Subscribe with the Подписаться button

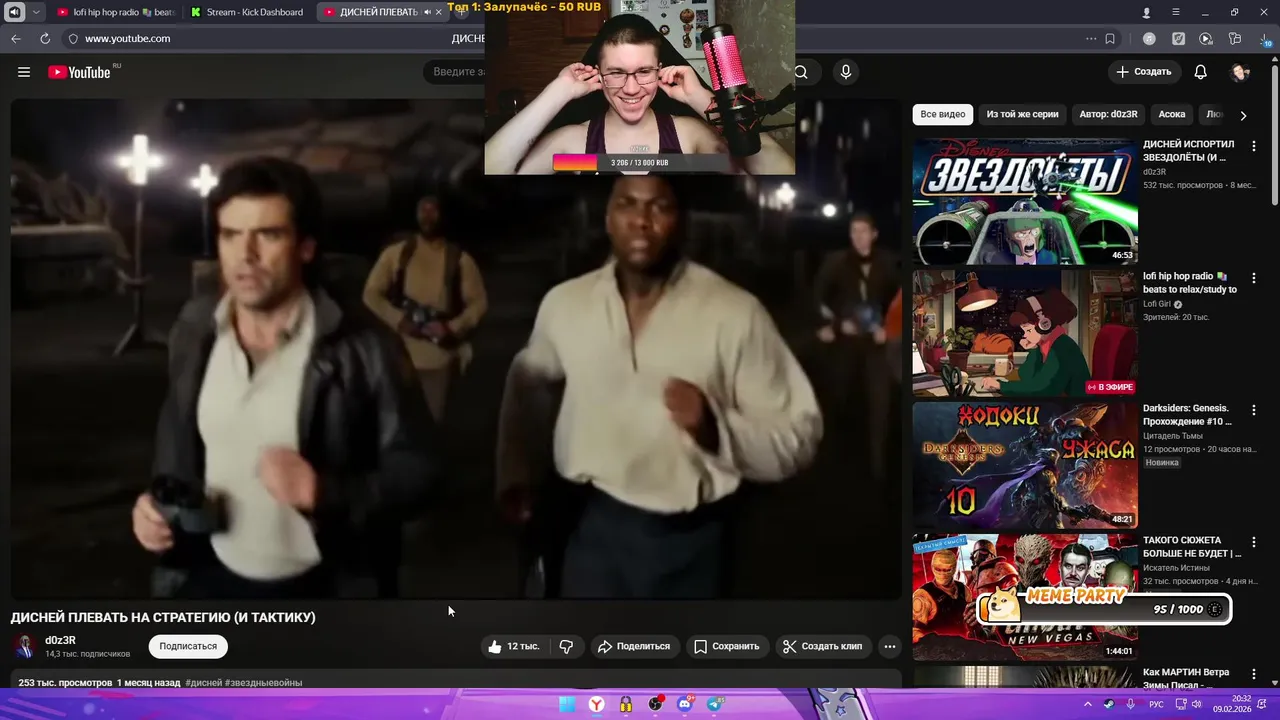(188, 647)
